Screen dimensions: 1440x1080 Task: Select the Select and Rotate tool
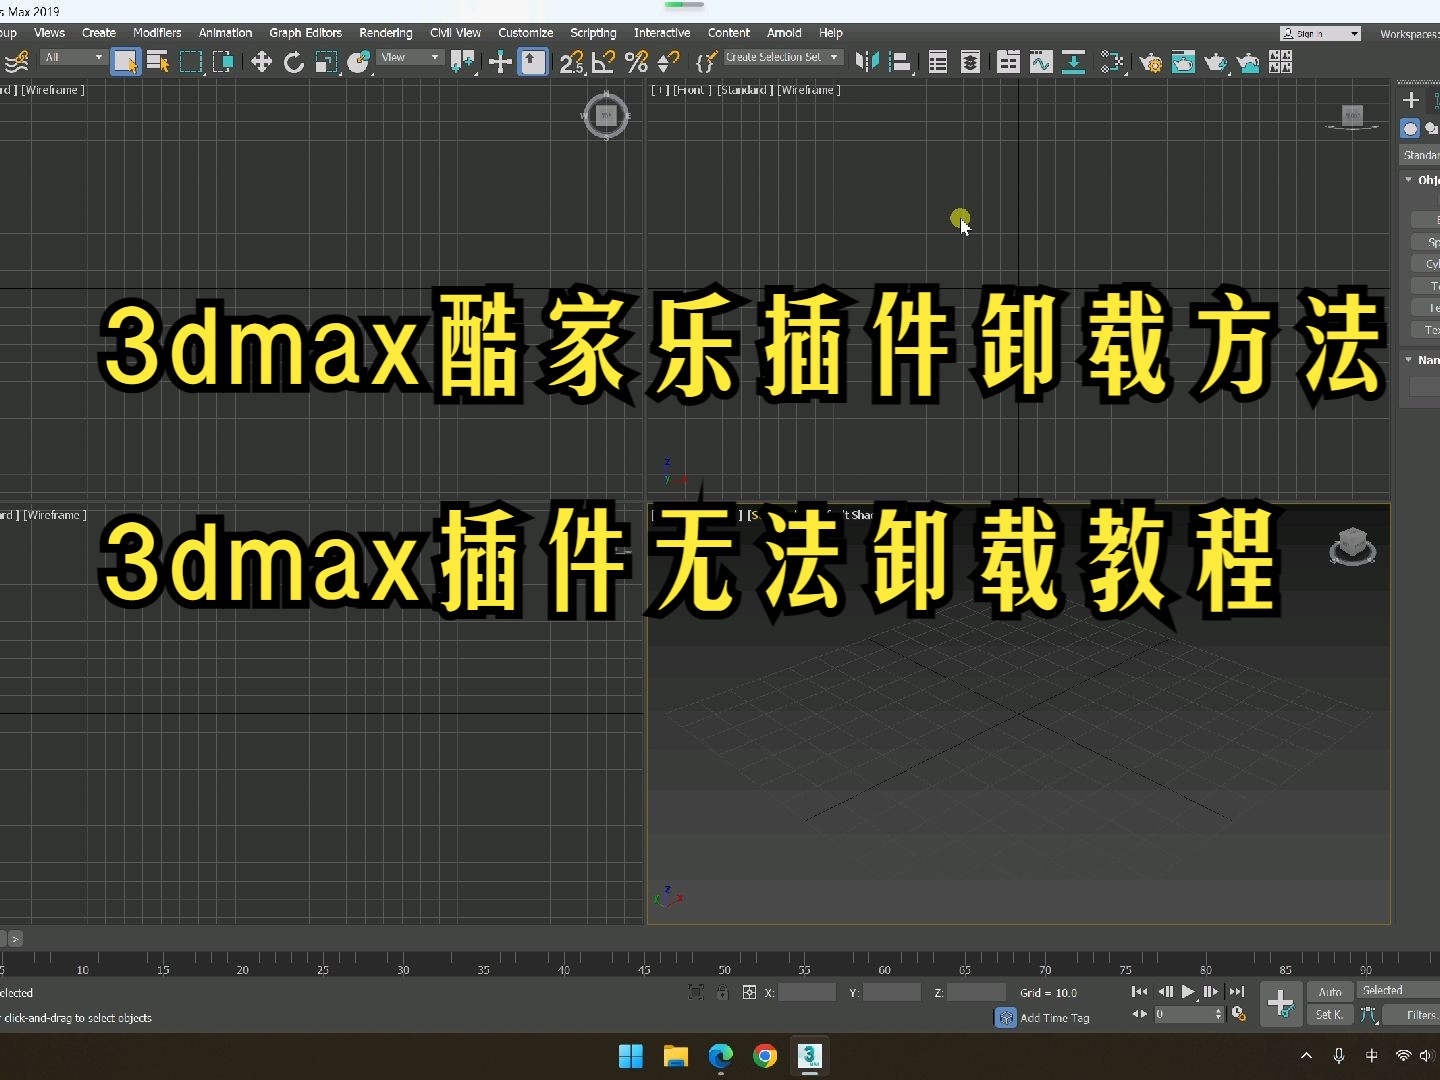click(293, 62)
